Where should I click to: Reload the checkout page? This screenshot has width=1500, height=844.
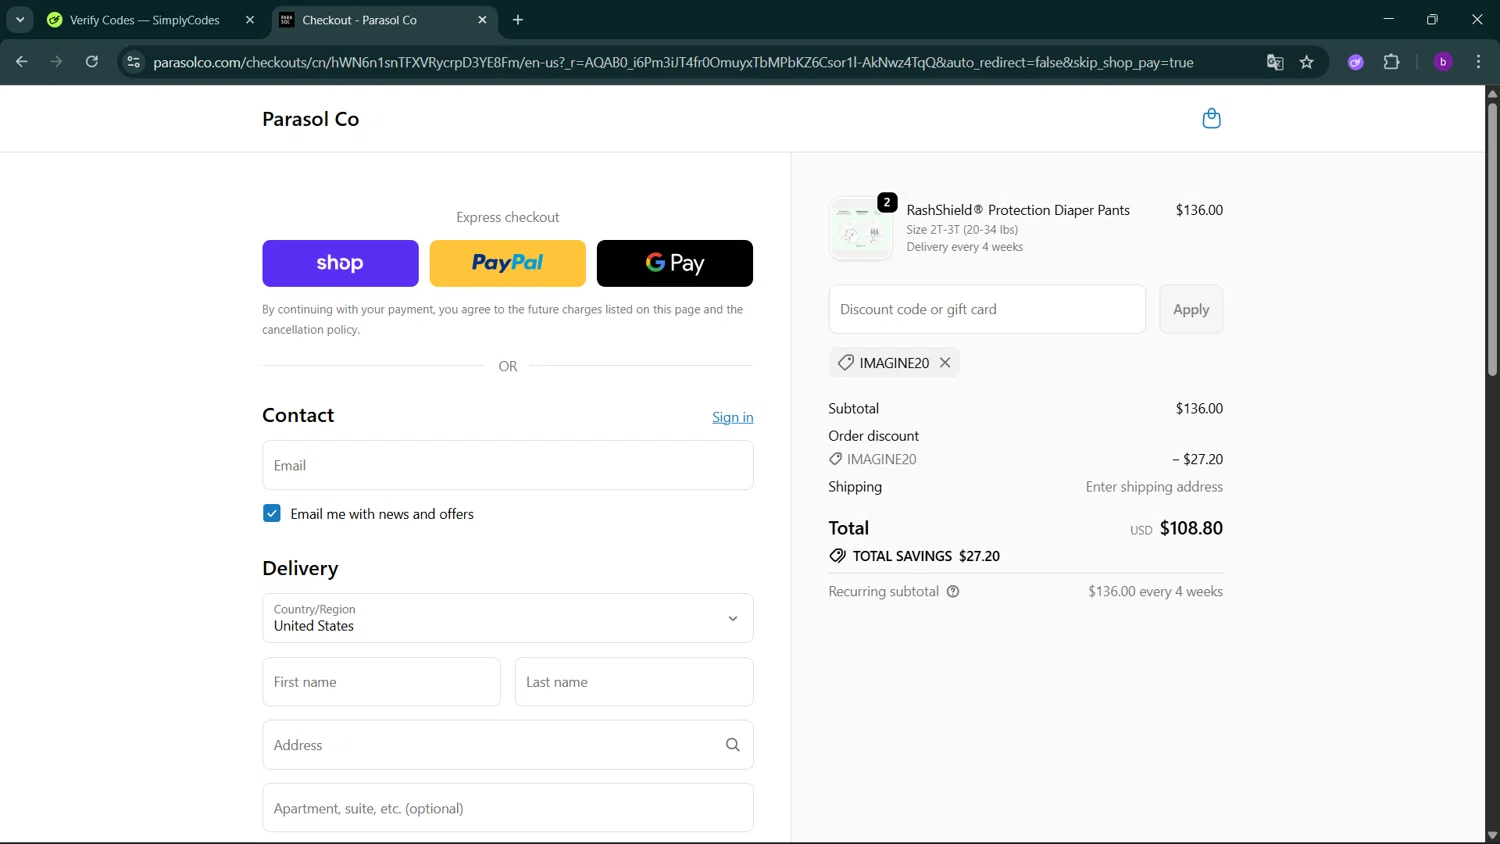(x=92, y=62)
